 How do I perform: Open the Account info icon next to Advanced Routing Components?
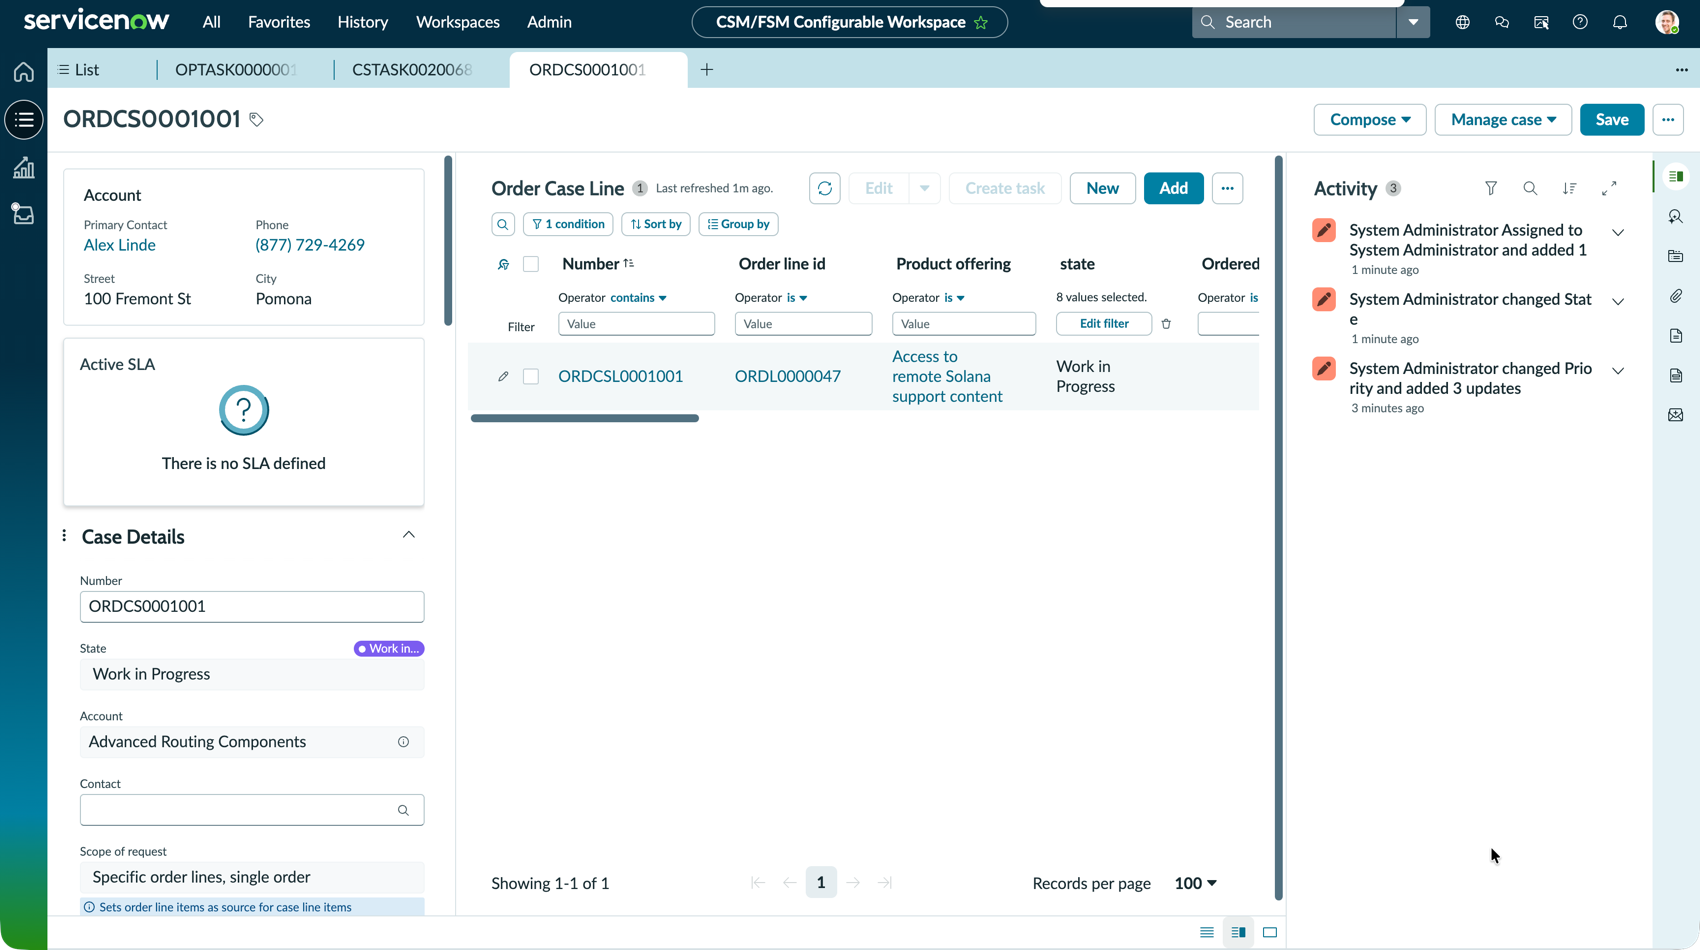403,742
